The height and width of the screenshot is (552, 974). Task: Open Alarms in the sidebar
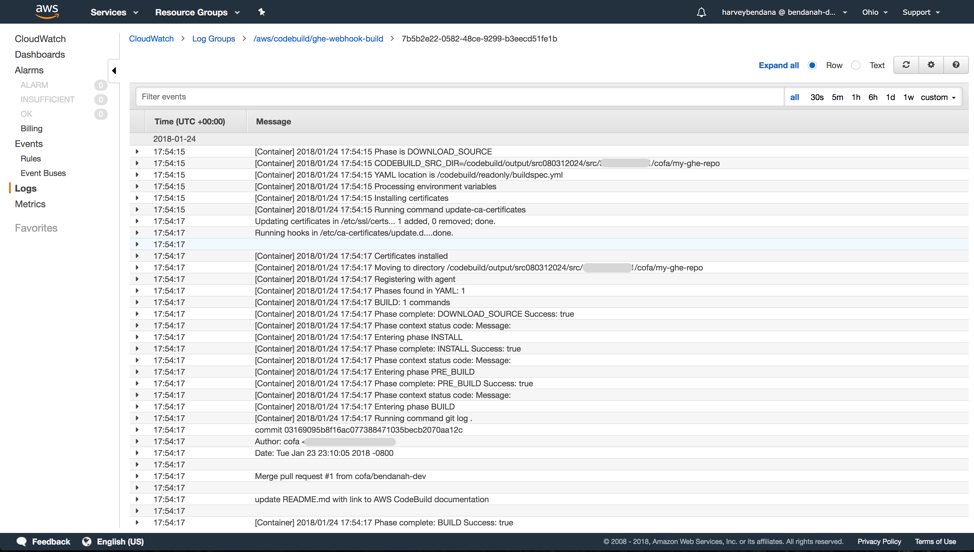29,70
